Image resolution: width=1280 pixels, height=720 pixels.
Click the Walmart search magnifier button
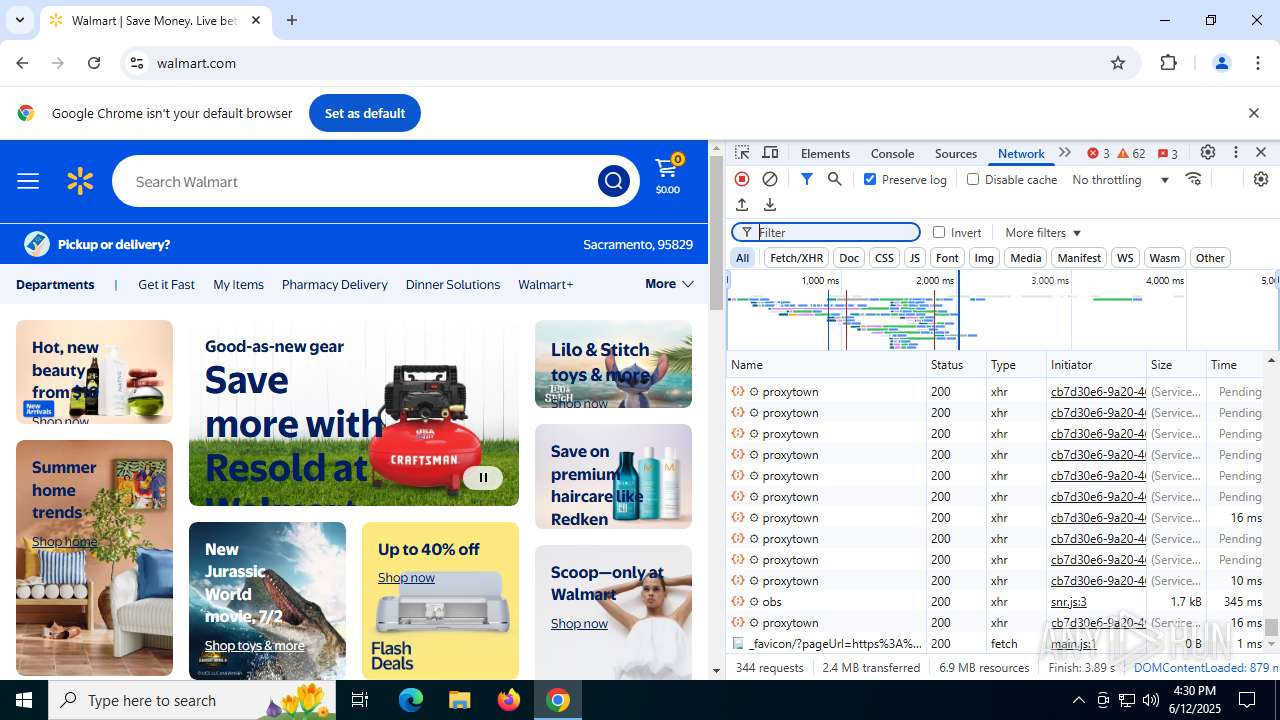[613, 181]
